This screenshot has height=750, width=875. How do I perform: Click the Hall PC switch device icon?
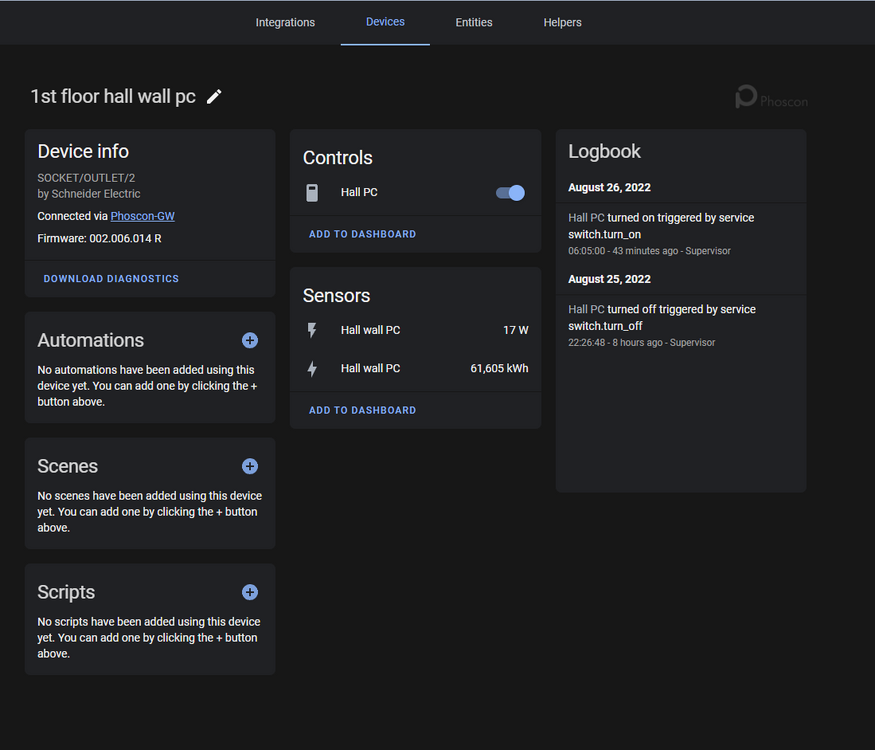(312, 193)
